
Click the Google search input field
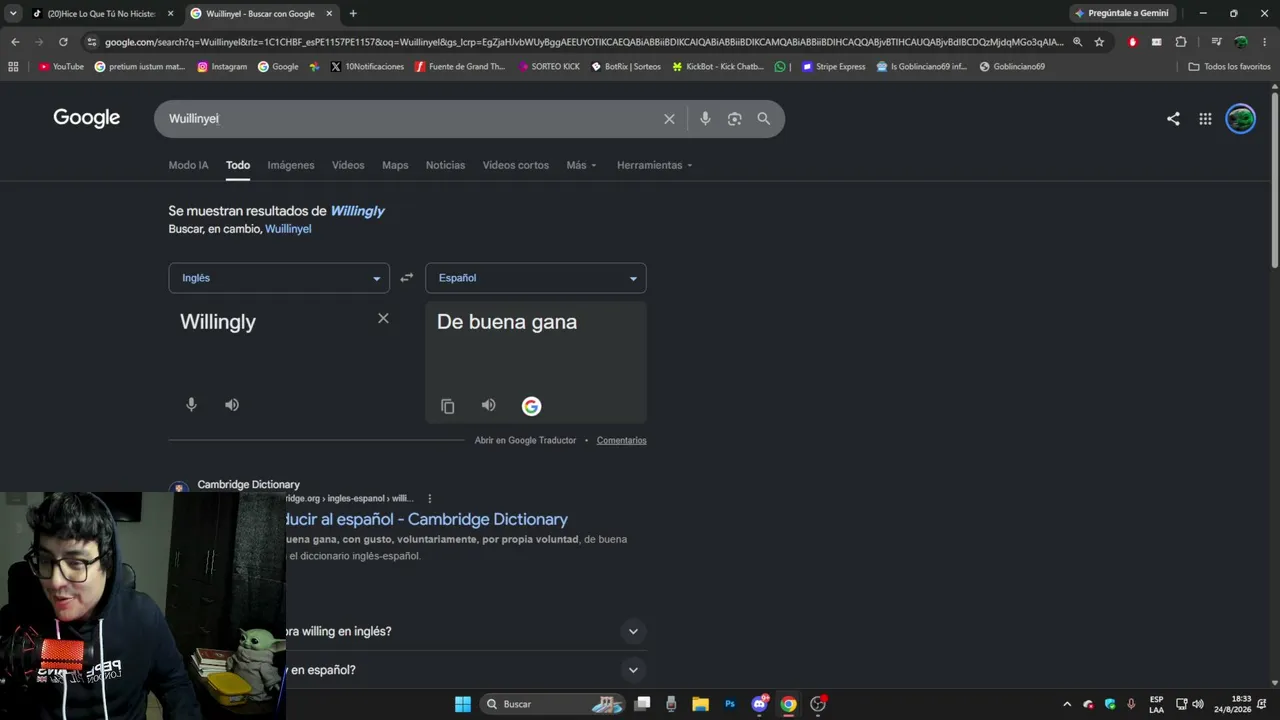[x=410, y=119]
